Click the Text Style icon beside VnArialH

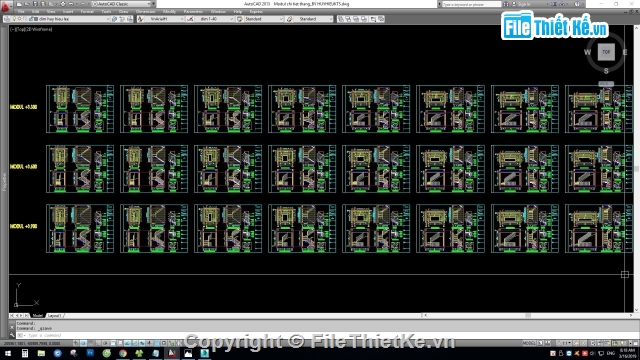click(x=140, y=19)
